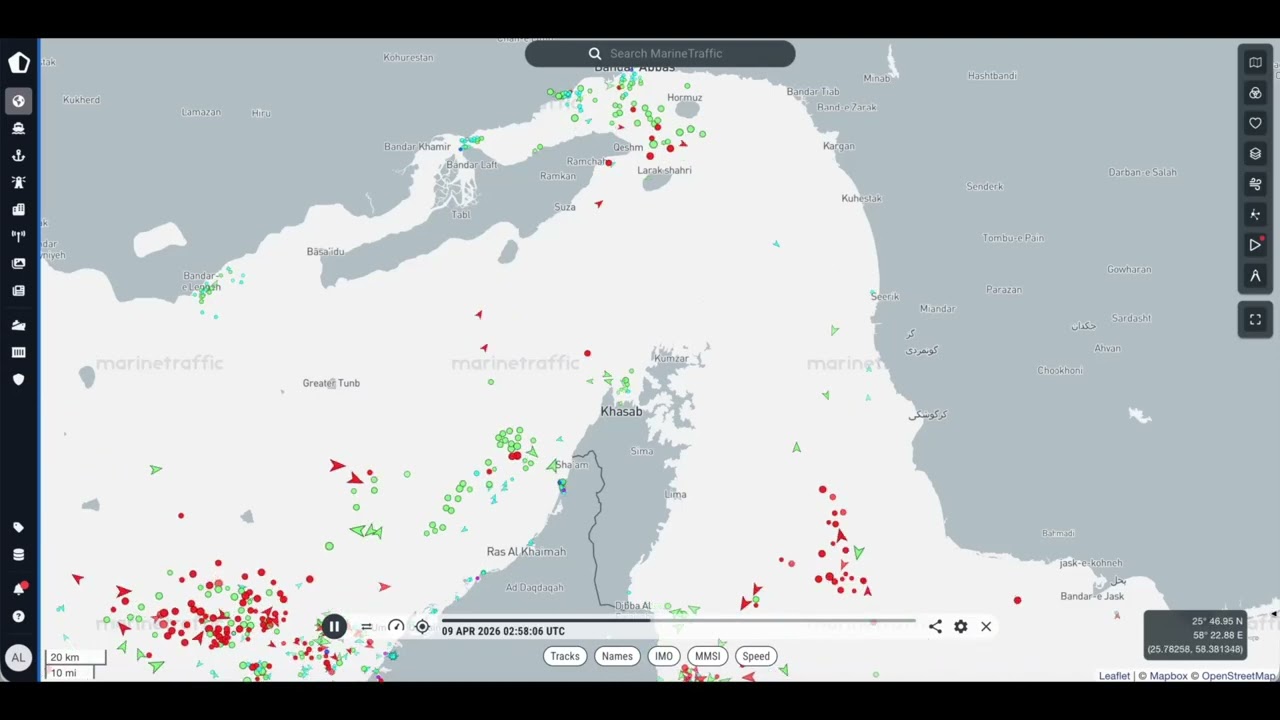
Task: Open the density routes network icon
Action: 1255,215
